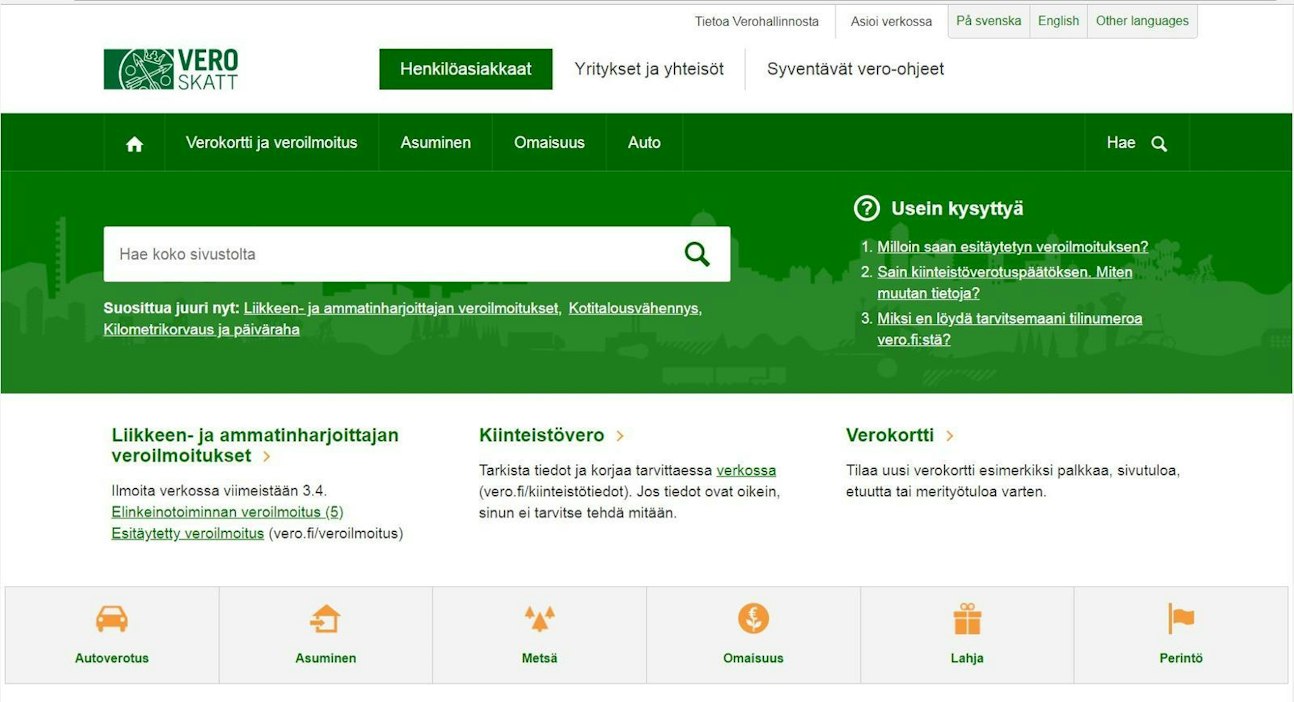The height and width of the screenshot is (702, 1294).
Task: Open the Lahja gift box icon
Action: click(967, 619)
